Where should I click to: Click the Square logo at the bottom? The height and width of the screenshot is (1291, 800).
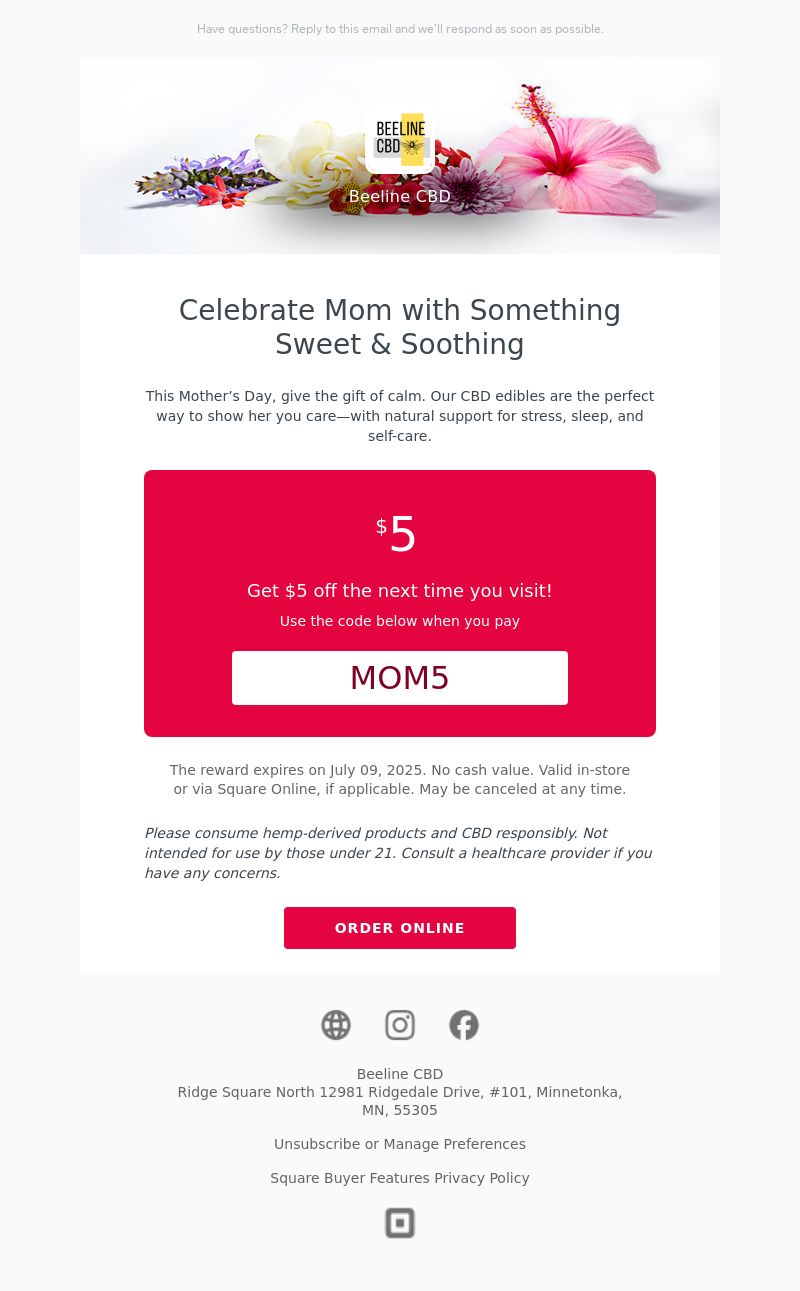(400, 1223)
